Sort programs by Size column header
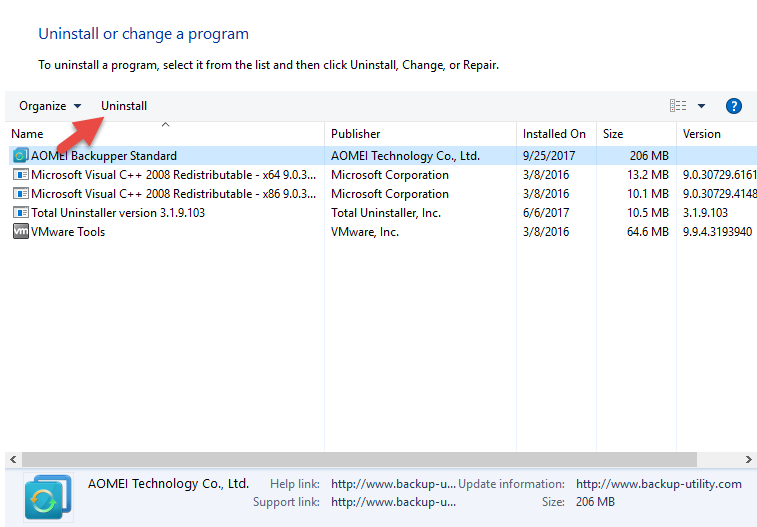Viewport: 757px width, 527px height. point(613,134)
